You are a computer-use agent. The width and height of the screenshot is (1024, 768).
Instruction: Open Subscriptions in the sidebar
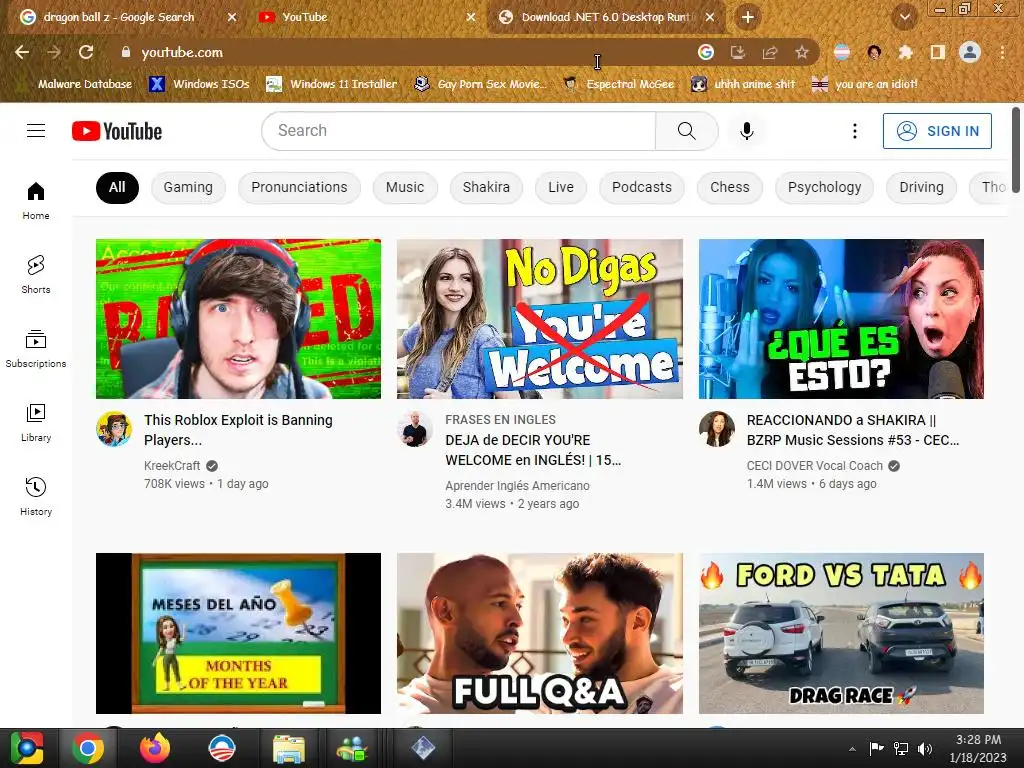click(36, 349)
